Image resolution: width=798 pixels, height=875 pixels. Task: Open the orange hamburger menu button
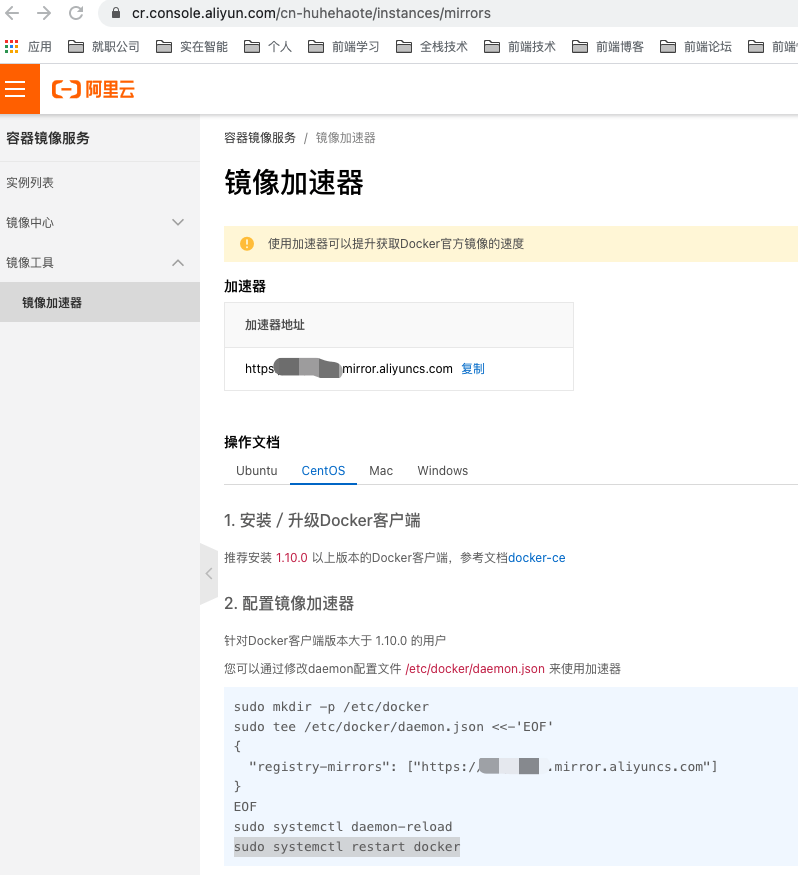[20, 89]
